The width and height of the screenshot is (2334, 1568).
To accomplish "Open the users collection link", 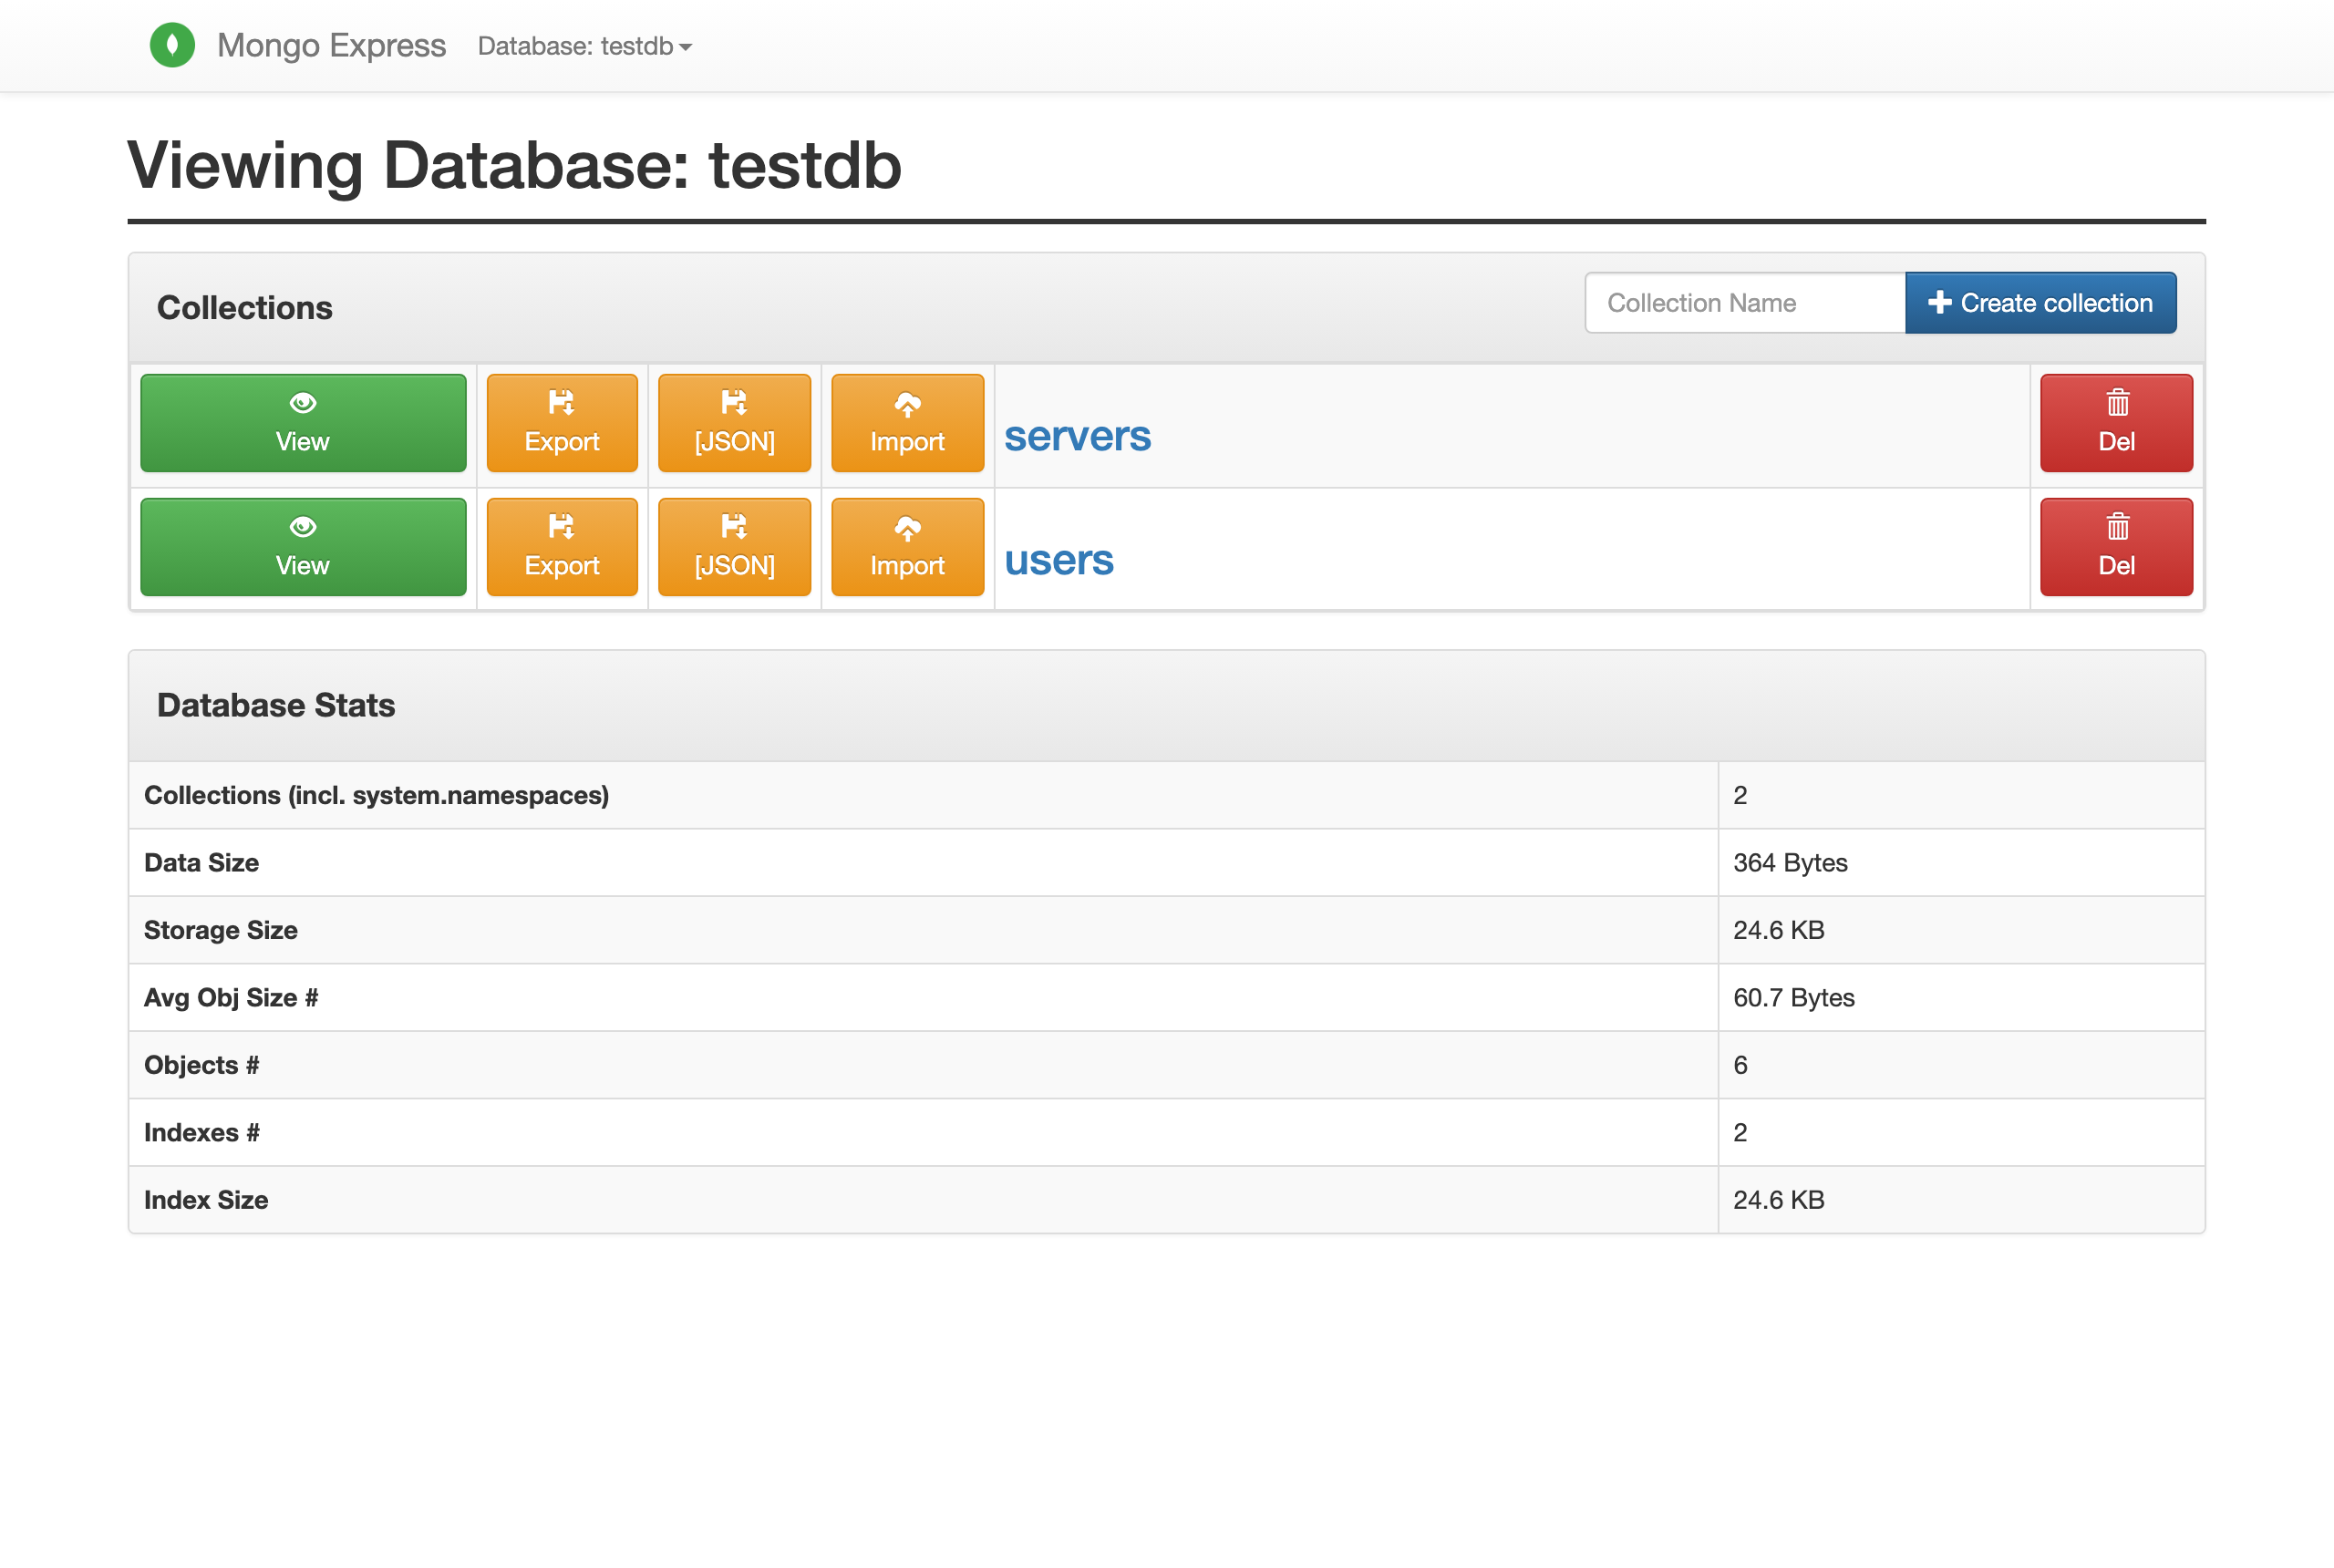I will tap(1058, 561).
